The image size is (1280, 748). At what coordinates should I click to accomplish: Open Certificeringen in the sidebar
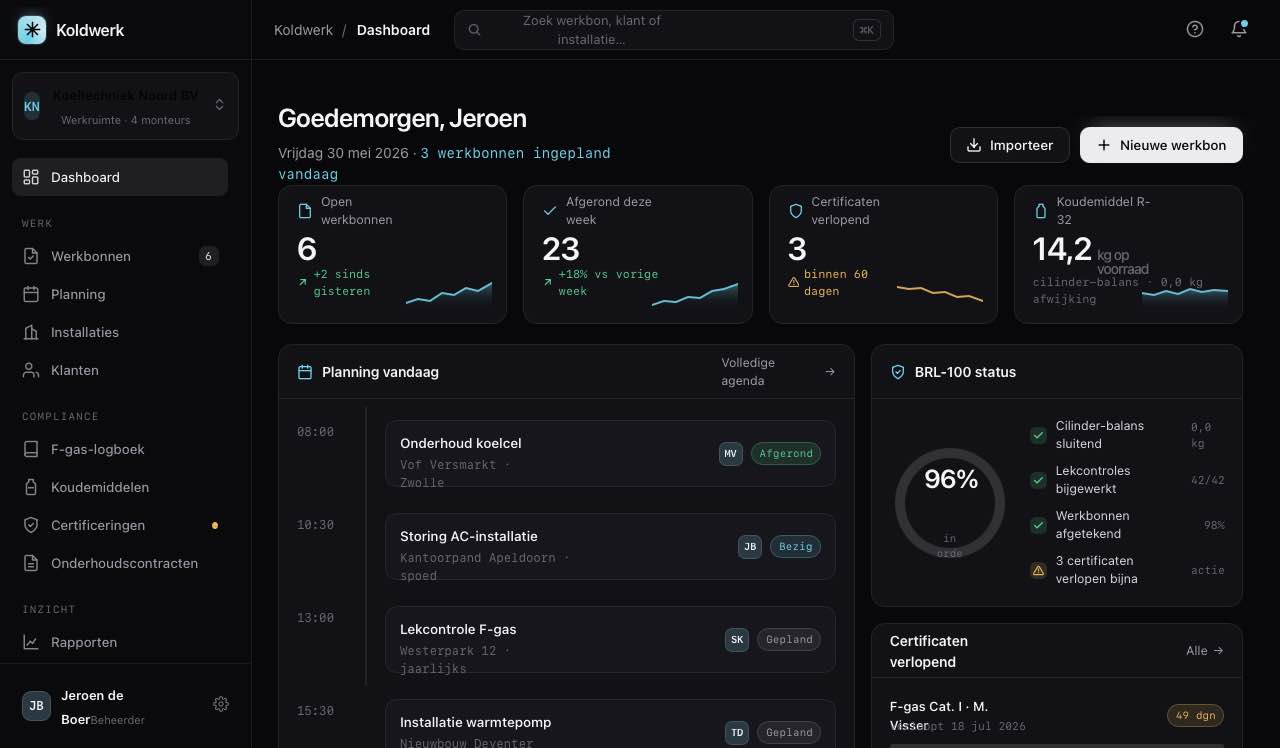tap(120, 525)
